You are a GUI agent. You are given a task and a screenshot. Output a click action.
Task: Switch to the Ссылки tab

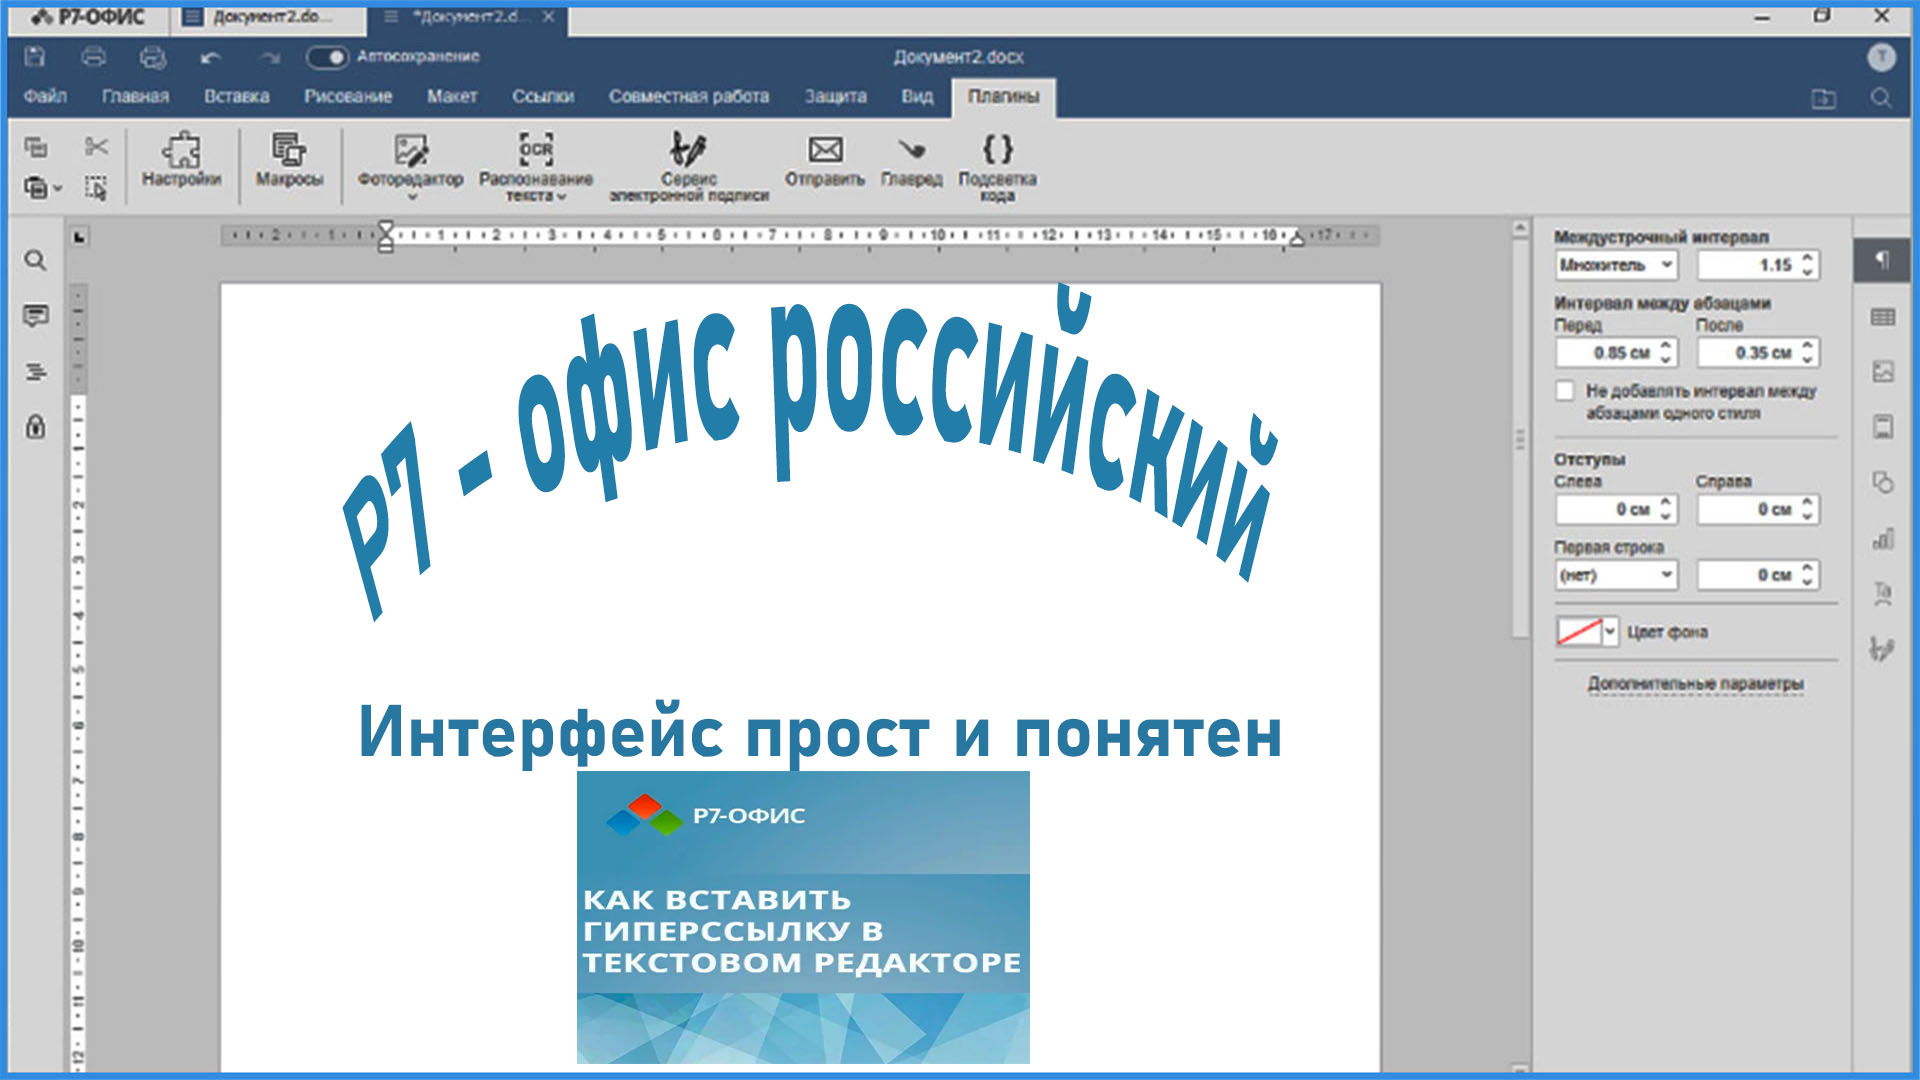(x=543, y=96)
